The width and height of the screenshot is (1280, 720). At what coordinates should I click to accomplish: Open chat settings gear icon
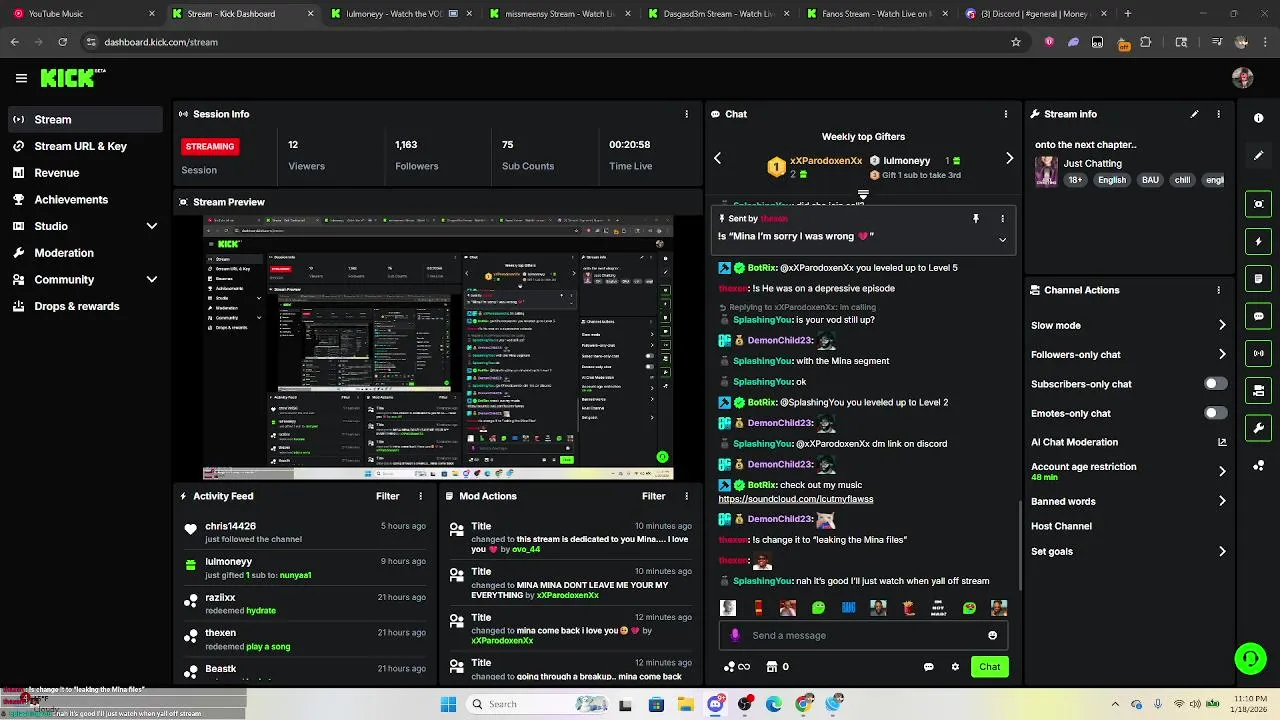[955, 667]
